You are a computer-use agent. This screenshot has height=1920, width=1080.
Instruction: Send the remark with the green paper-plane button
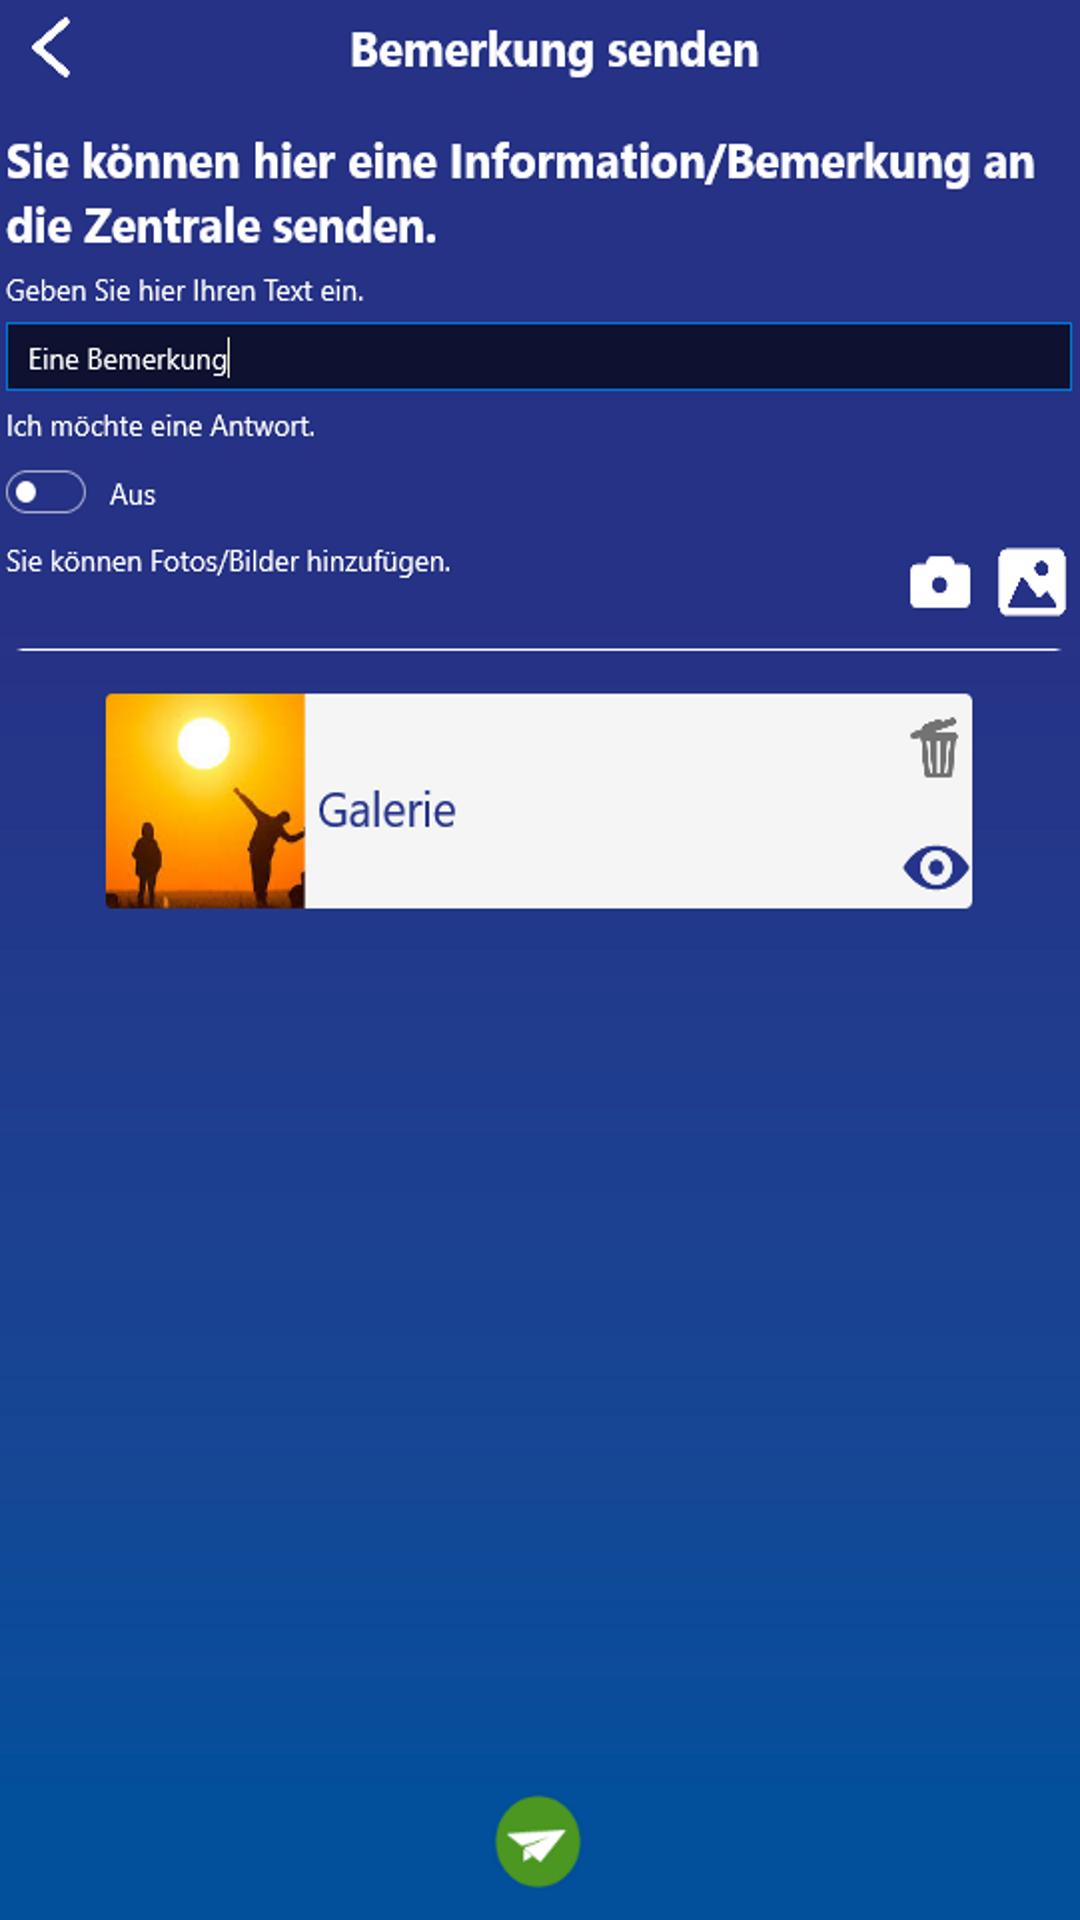click(538, 1841)
